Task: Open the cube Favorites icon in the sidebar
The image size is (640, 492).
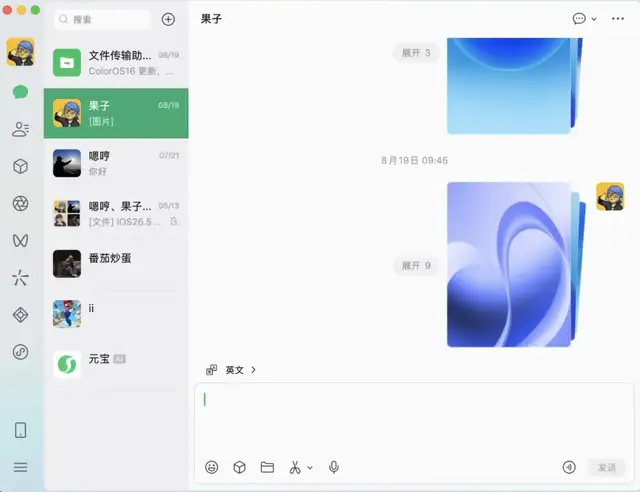Action: click(20, 166)
